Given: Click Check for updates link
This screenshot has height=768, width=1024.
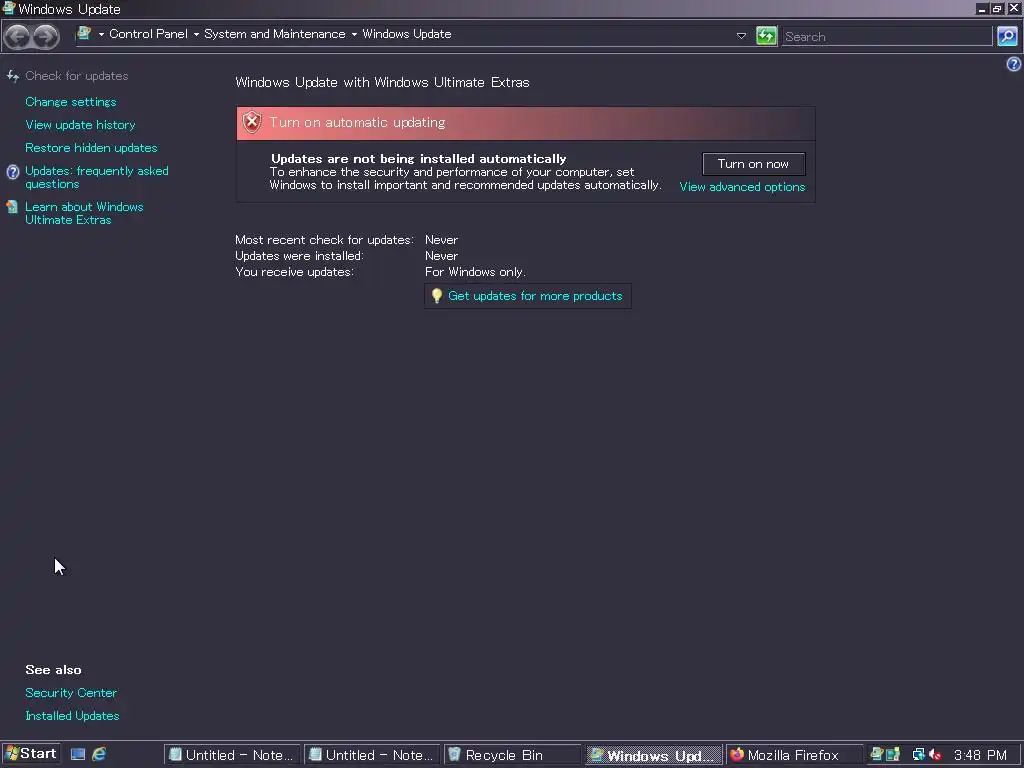Looking at the screenshot, I should tap(76, 76).
